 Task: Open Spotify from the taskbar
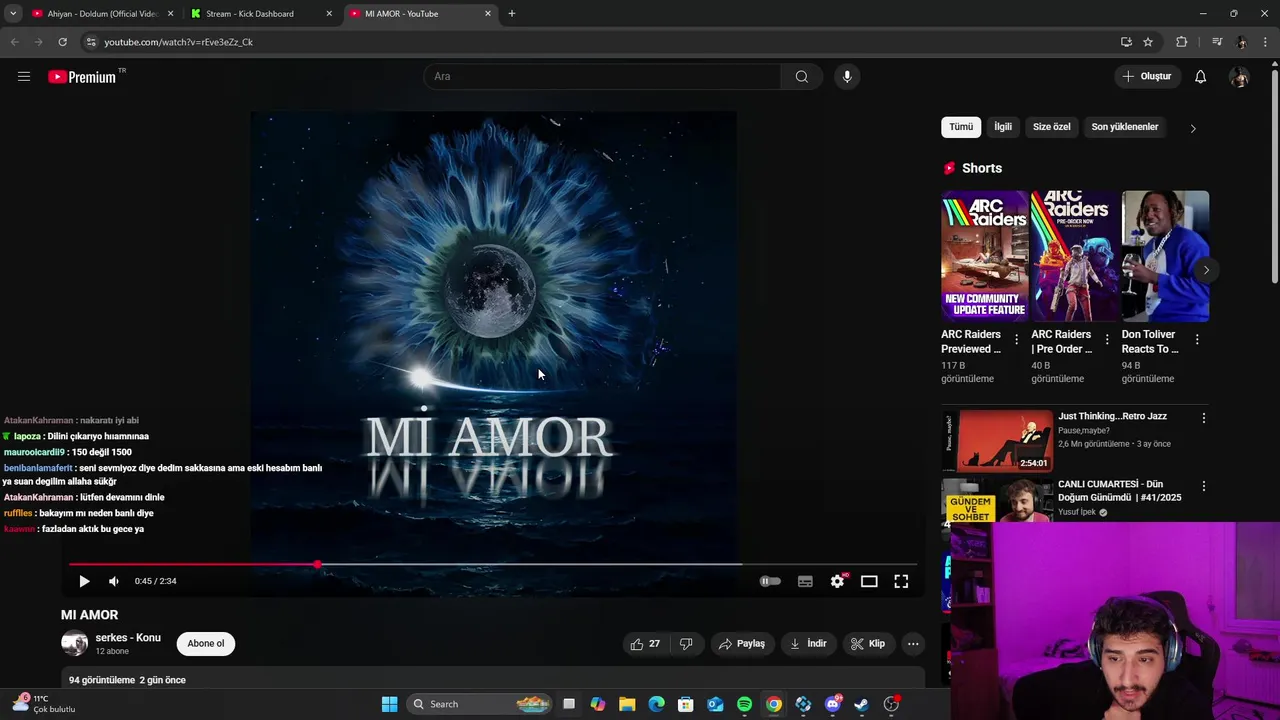point(744,704)
